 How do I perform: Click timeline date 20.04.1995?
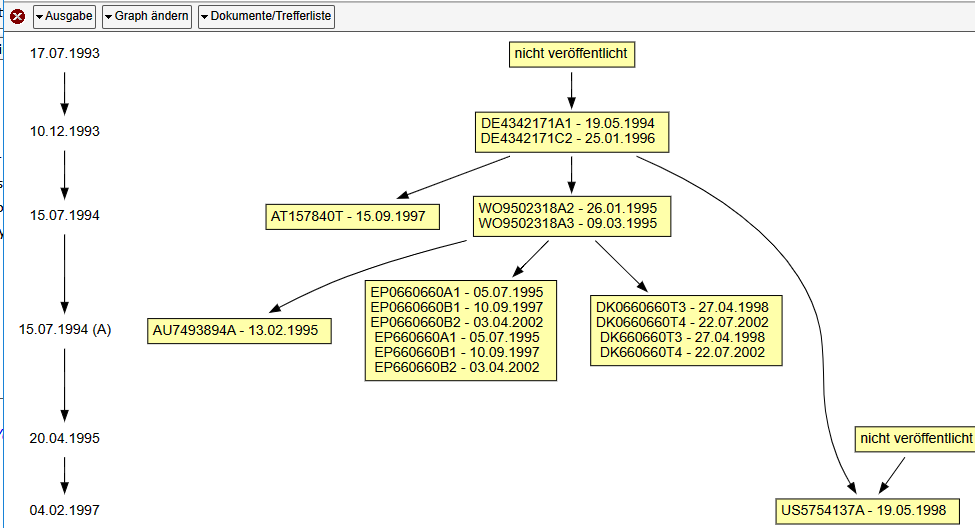[65, 438]
